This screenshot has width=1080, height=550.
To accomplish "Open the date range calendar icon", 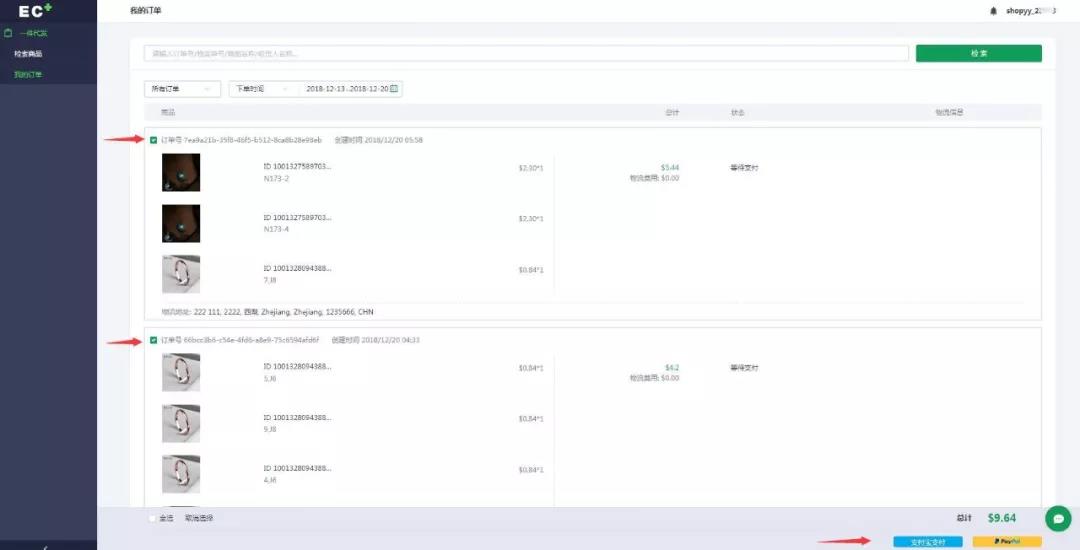I will click(x=394, y=89).
